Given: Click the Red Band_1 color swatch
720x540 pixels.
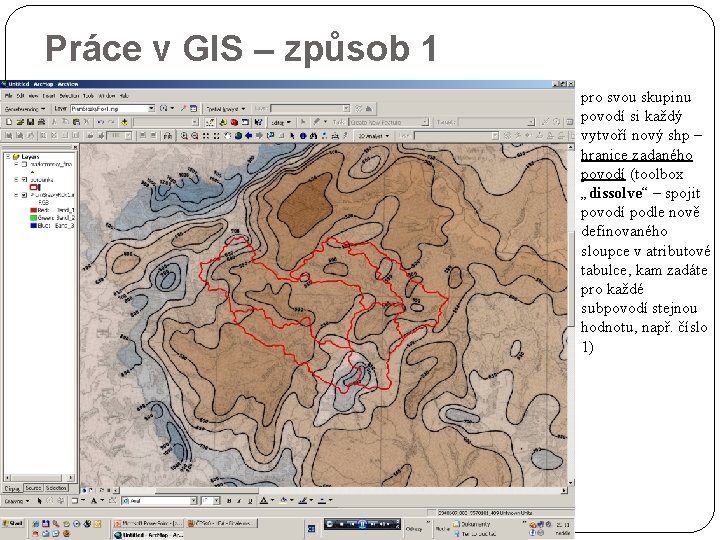Looking at the screenshot, I should pyautogui.click(x=33, y=210).
